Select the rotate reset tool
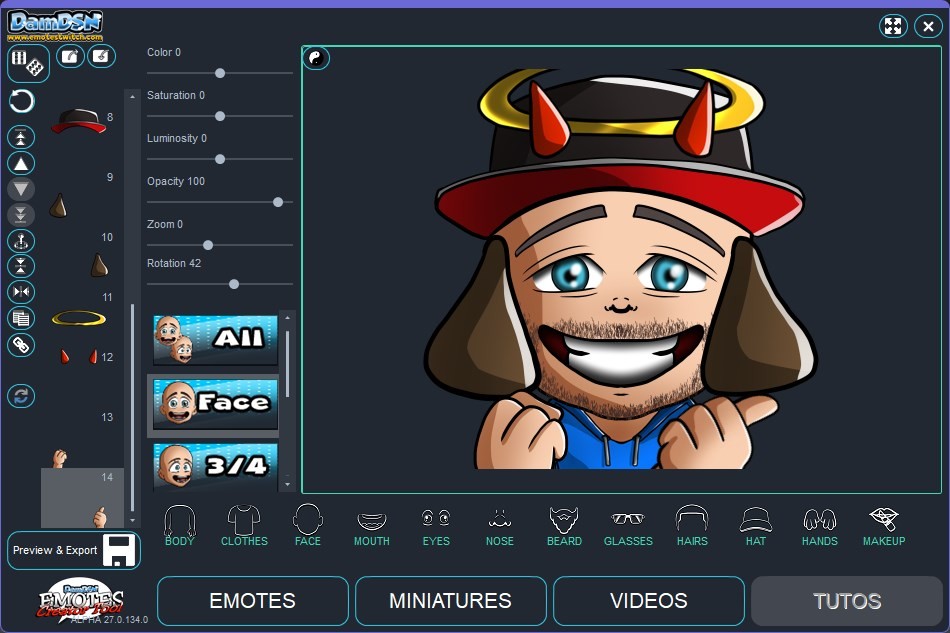 pyautogui.click(x=20, y=100)
